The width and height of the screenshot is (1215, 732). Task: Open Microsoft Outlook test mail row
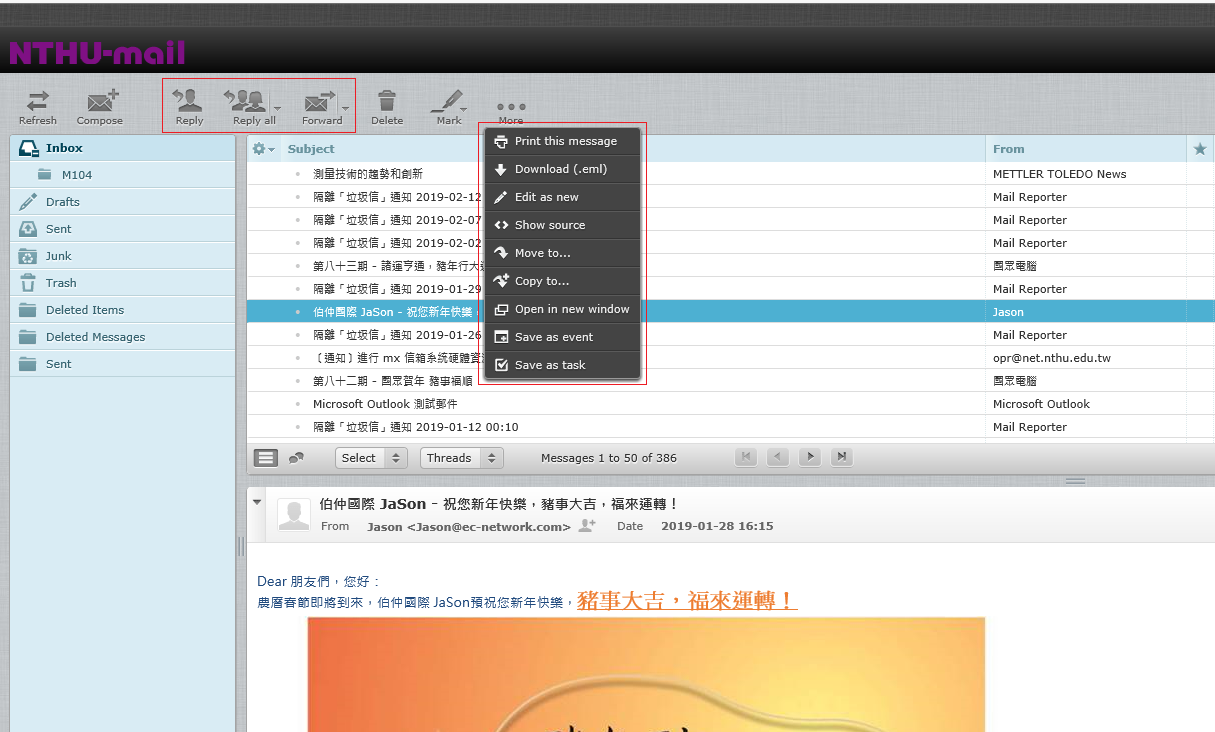tap(385, 404)
